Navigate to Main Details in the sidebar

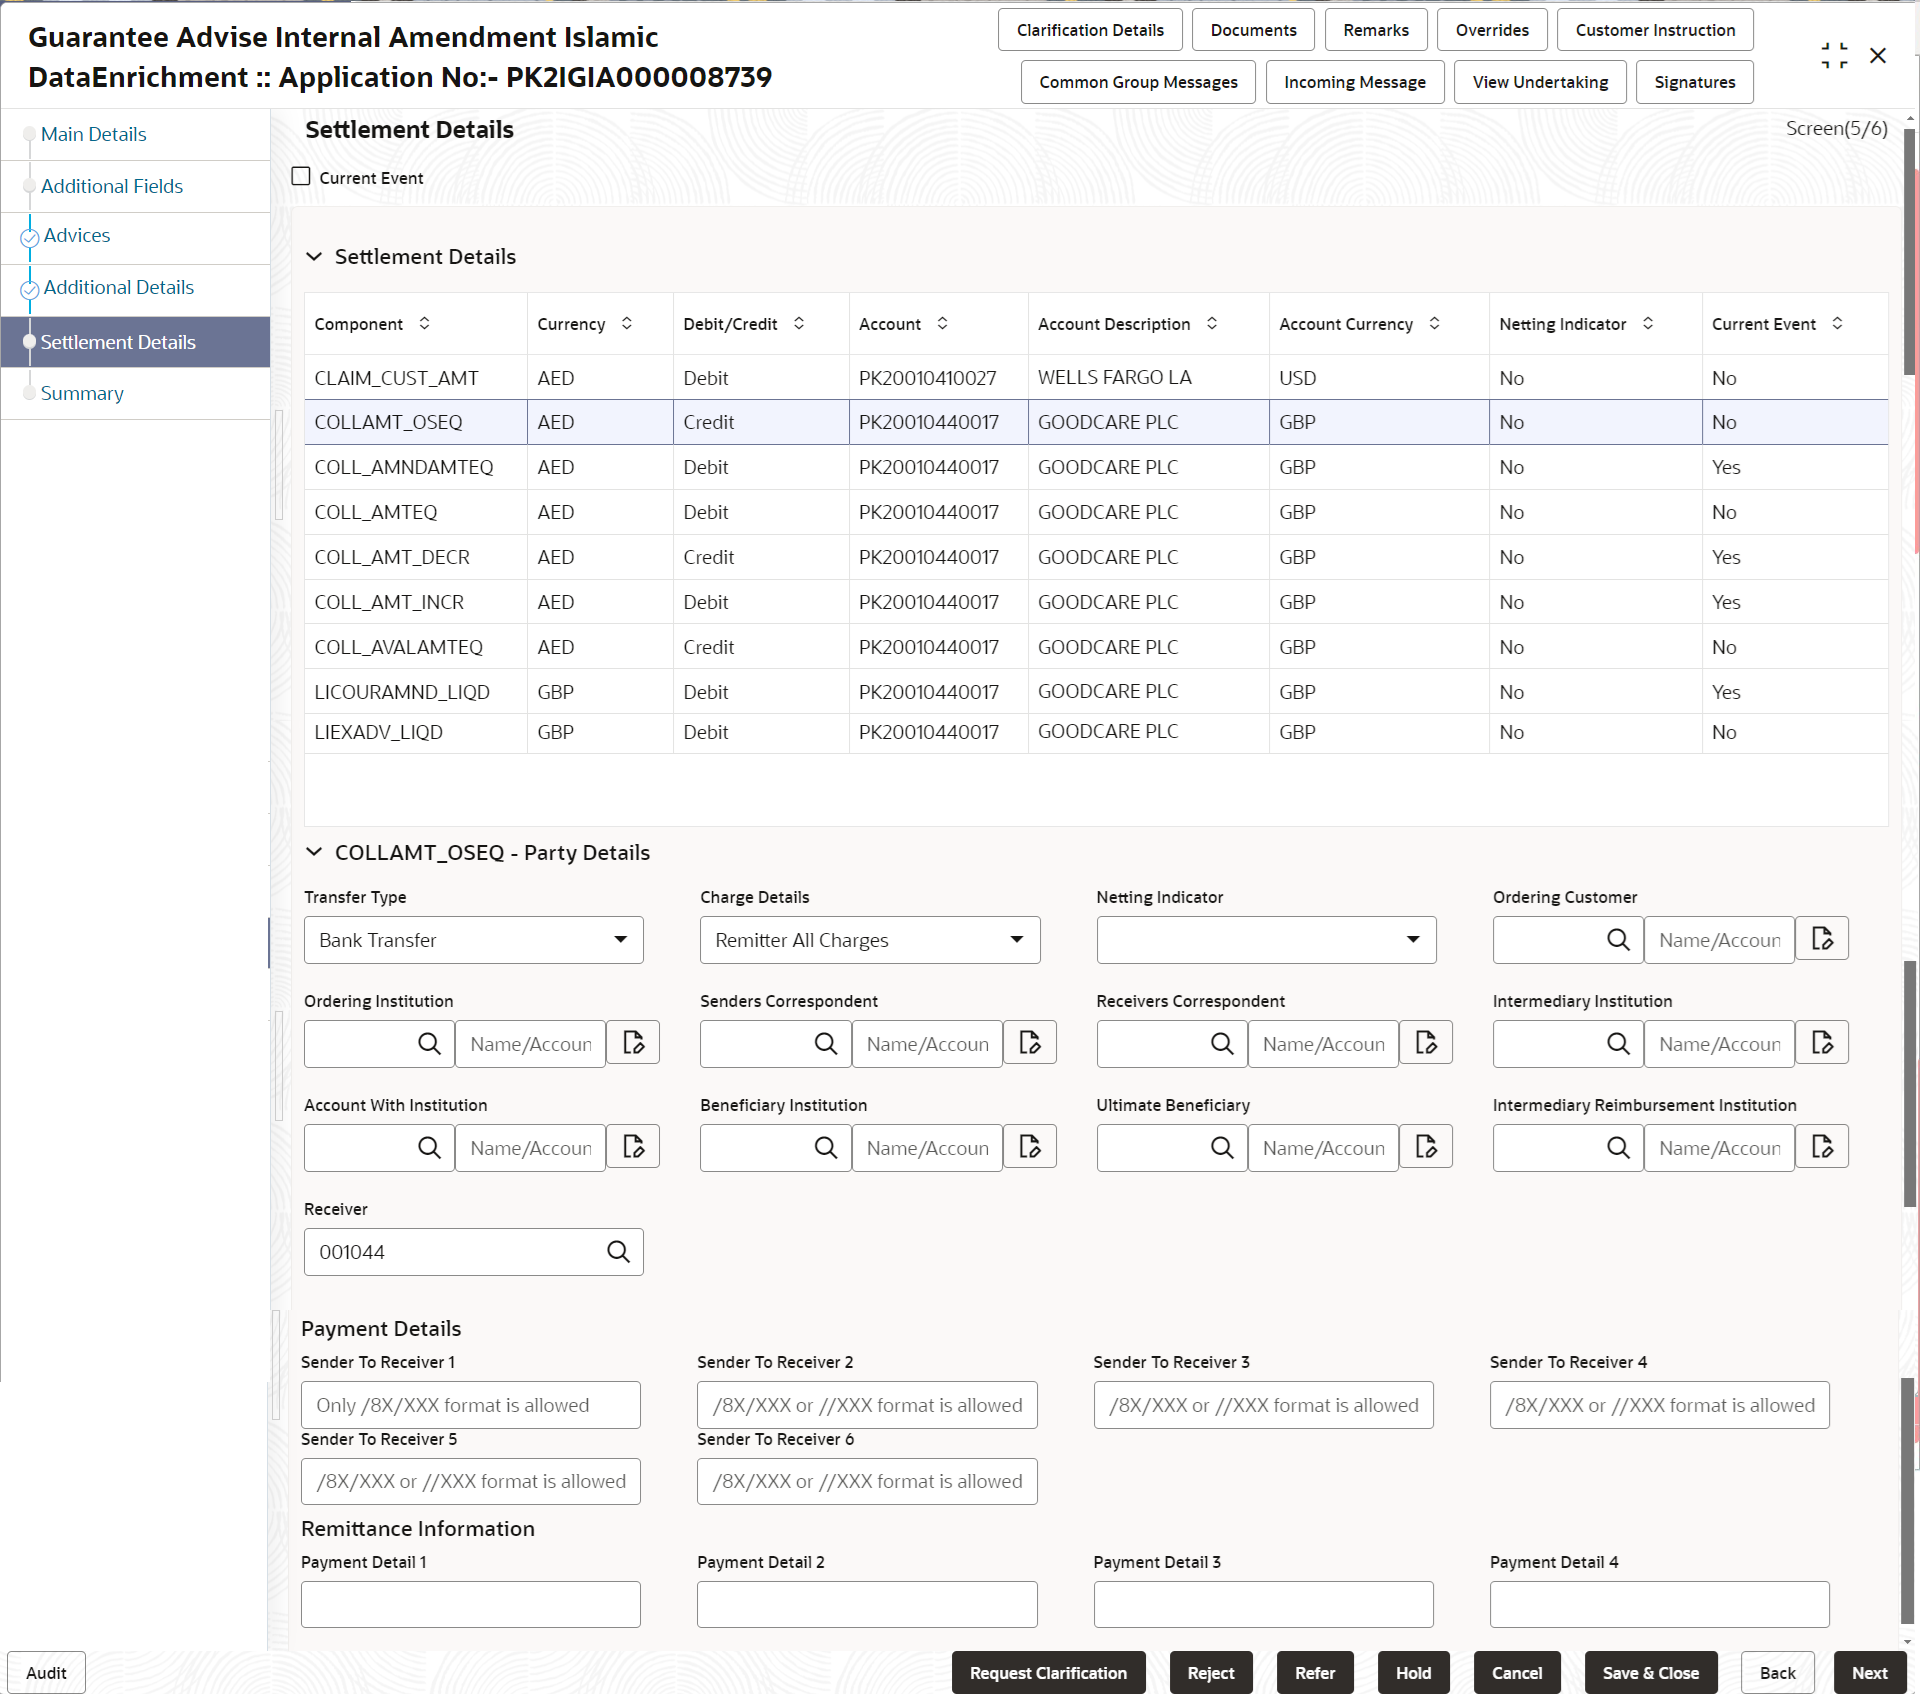(x=94, y=133)
